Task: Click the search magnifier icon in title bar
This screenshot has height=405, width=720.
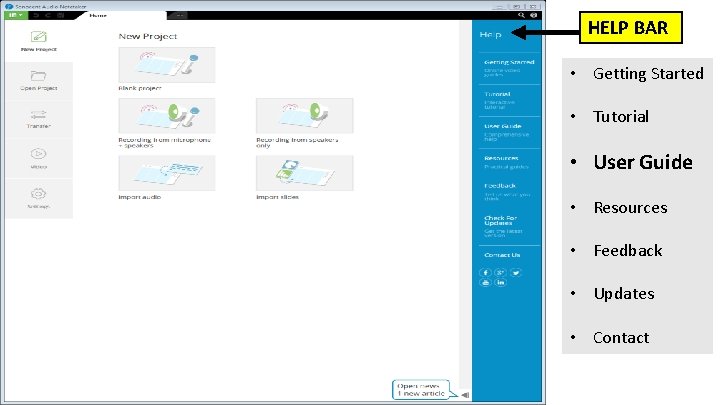Action: pyautogui.click(x=521, y=15)
